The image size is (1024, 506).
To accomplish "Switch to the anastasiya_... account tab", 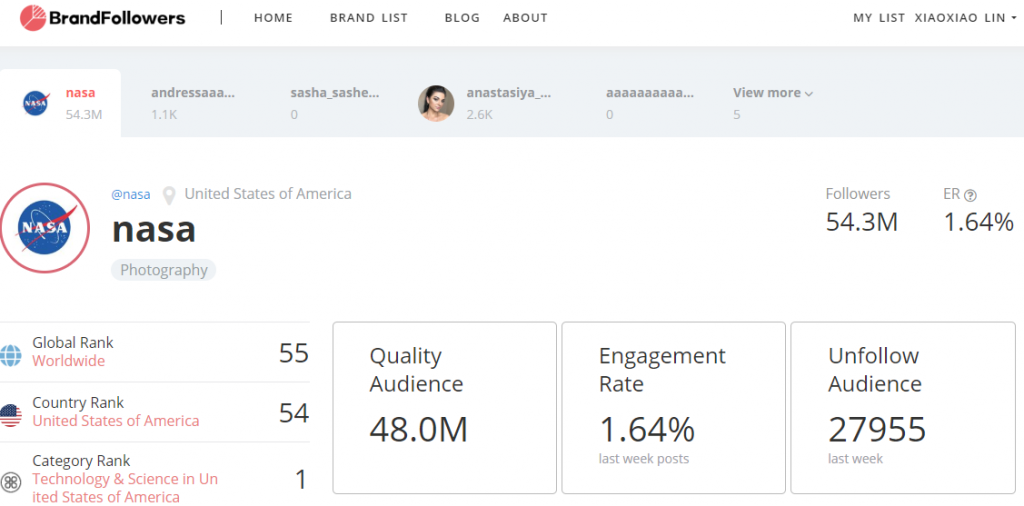I will pos(487,103).
